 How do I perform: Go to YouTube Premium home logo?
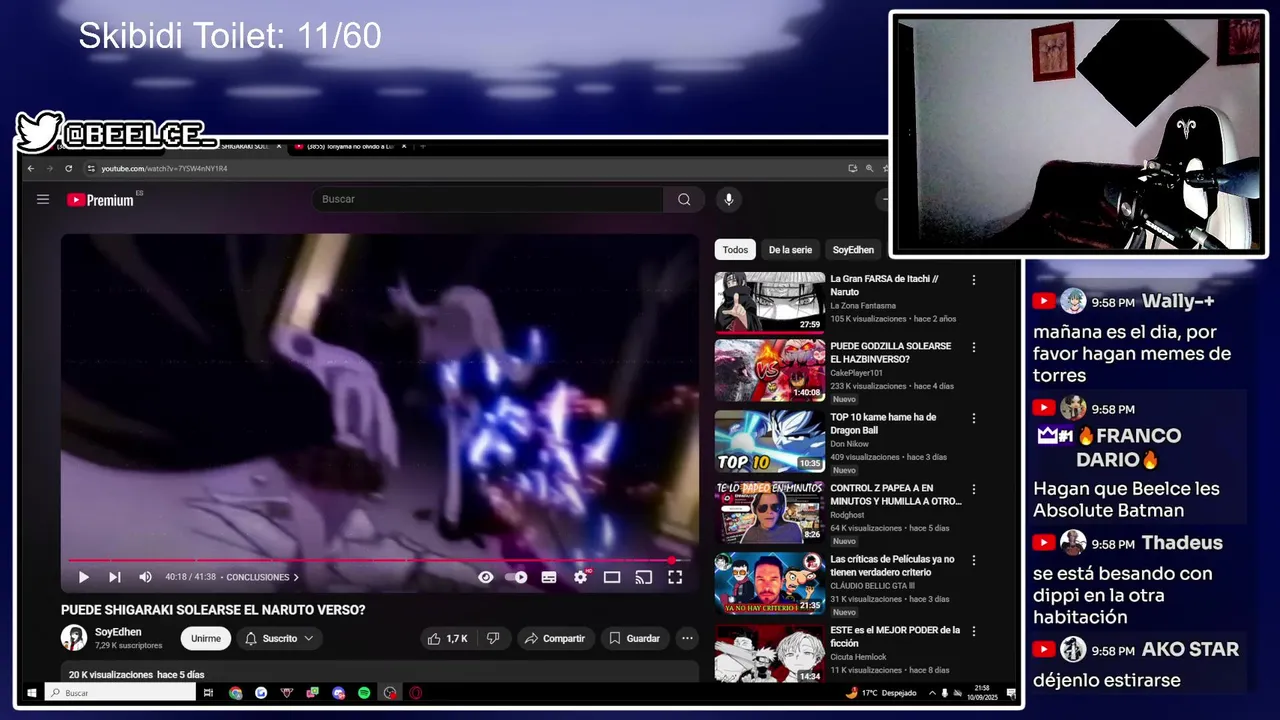[101, 200]
